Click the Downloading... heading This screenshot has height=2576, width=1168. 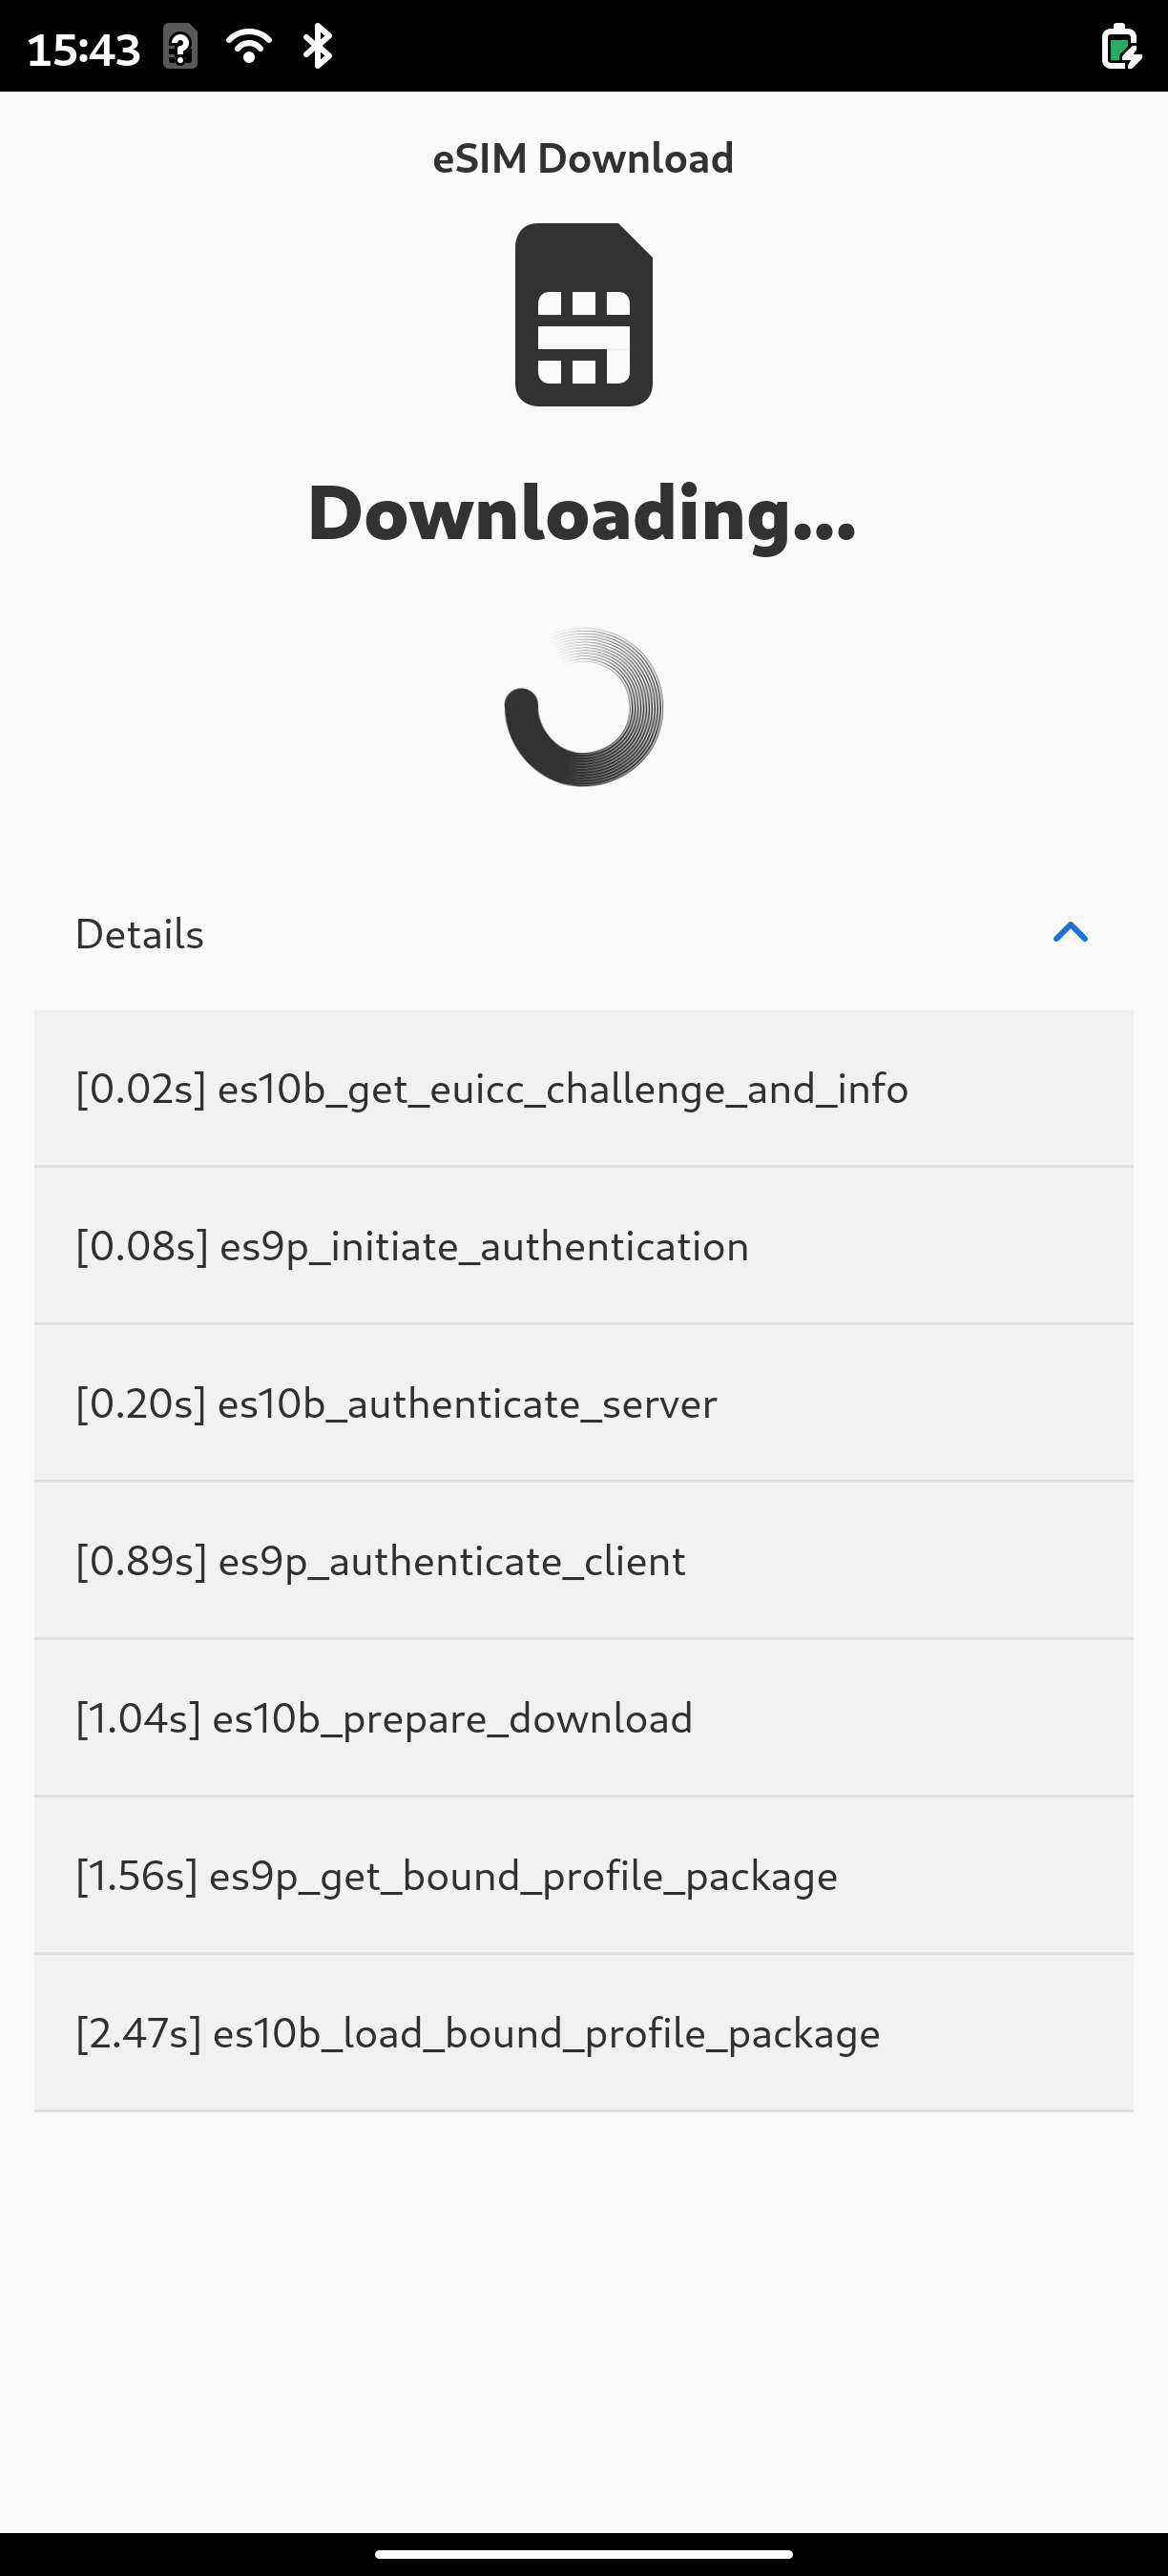coord(583,513)
